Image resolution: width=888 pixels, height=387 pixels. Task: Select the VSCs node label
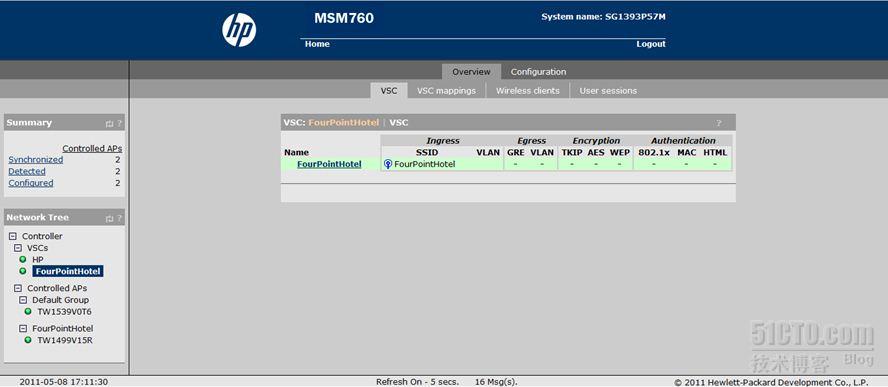(x=37, y=248)
